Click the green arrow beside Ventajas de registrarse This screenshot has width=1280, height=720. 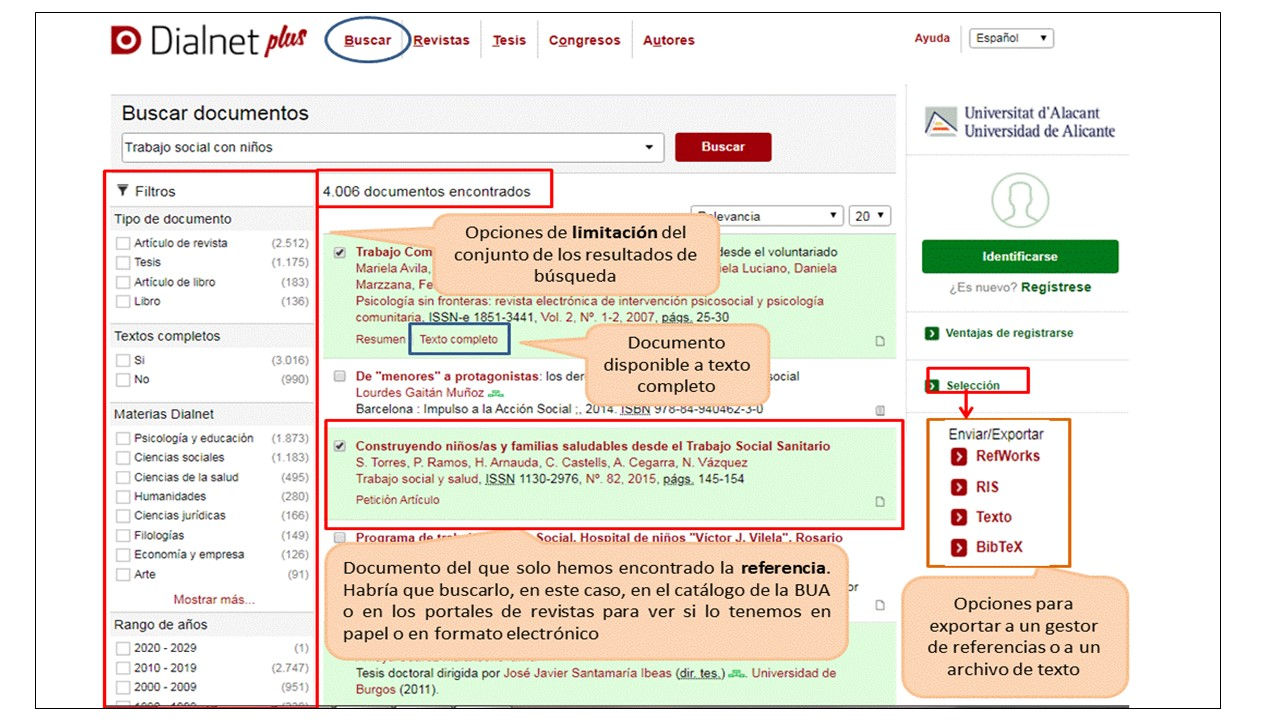(932, 334)
